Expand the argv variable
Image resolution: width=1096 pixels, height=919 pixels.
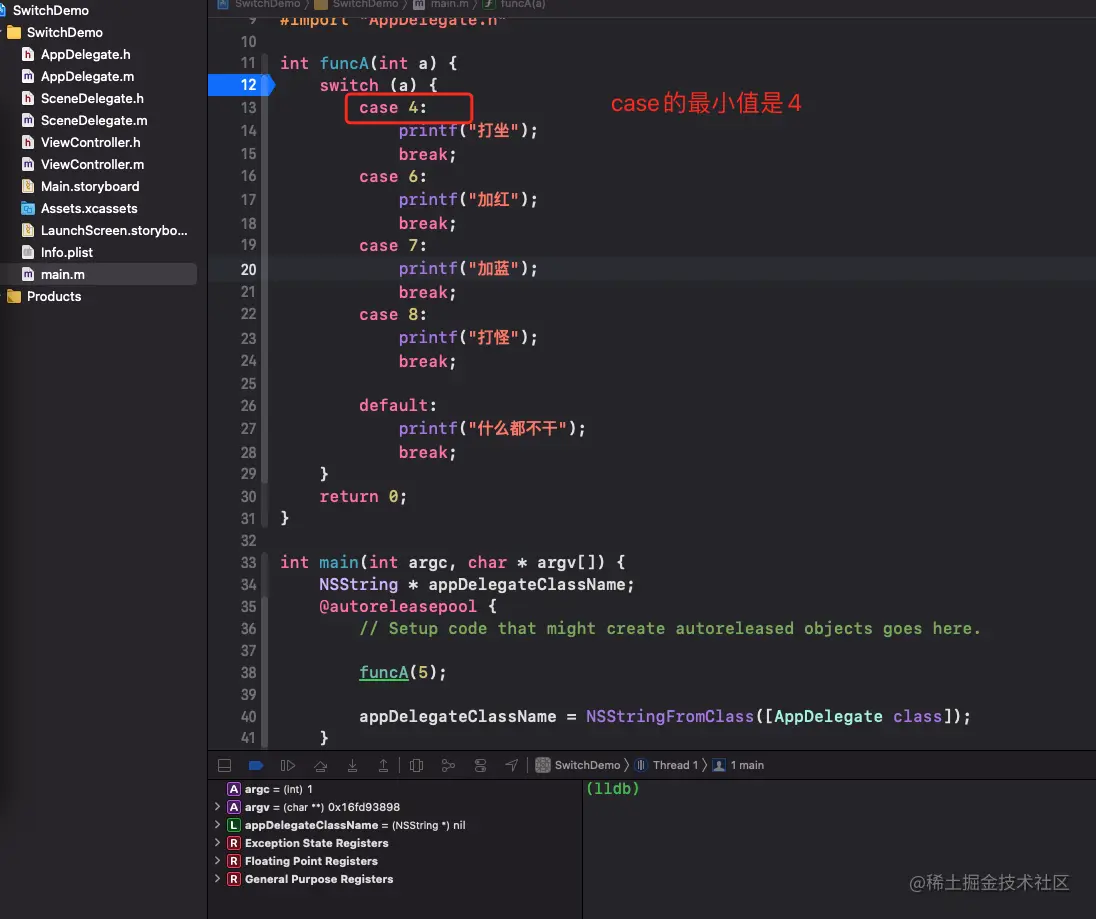217,806
